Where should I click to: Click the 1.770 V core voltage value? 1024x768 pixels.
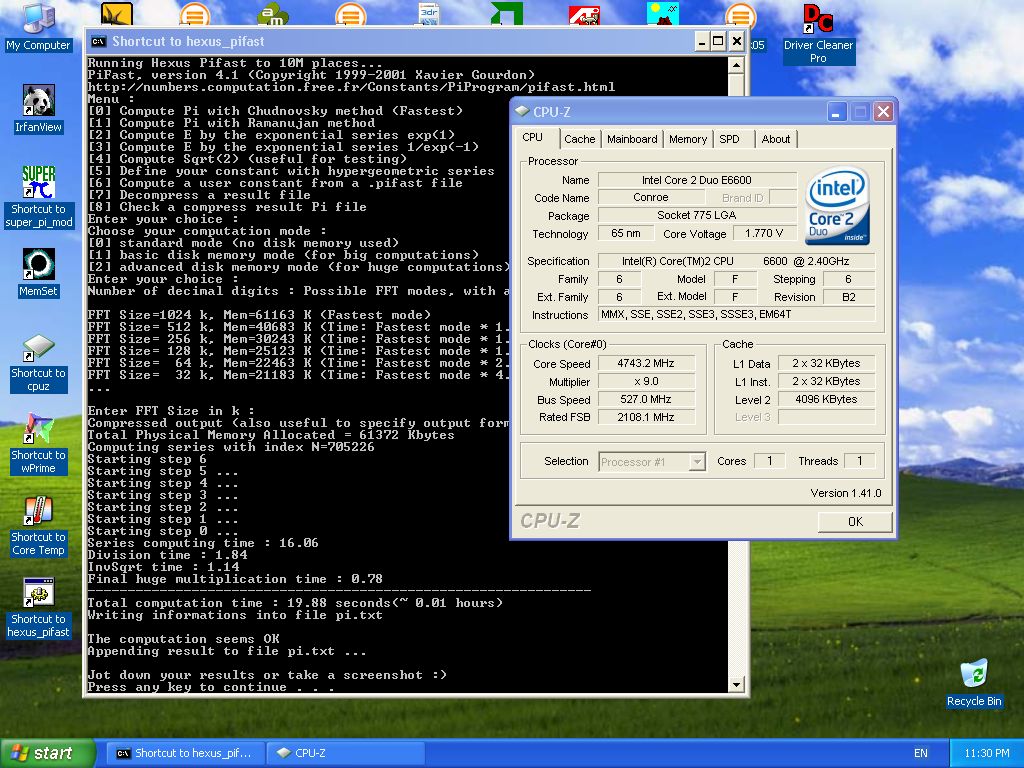tap(763, 233)
